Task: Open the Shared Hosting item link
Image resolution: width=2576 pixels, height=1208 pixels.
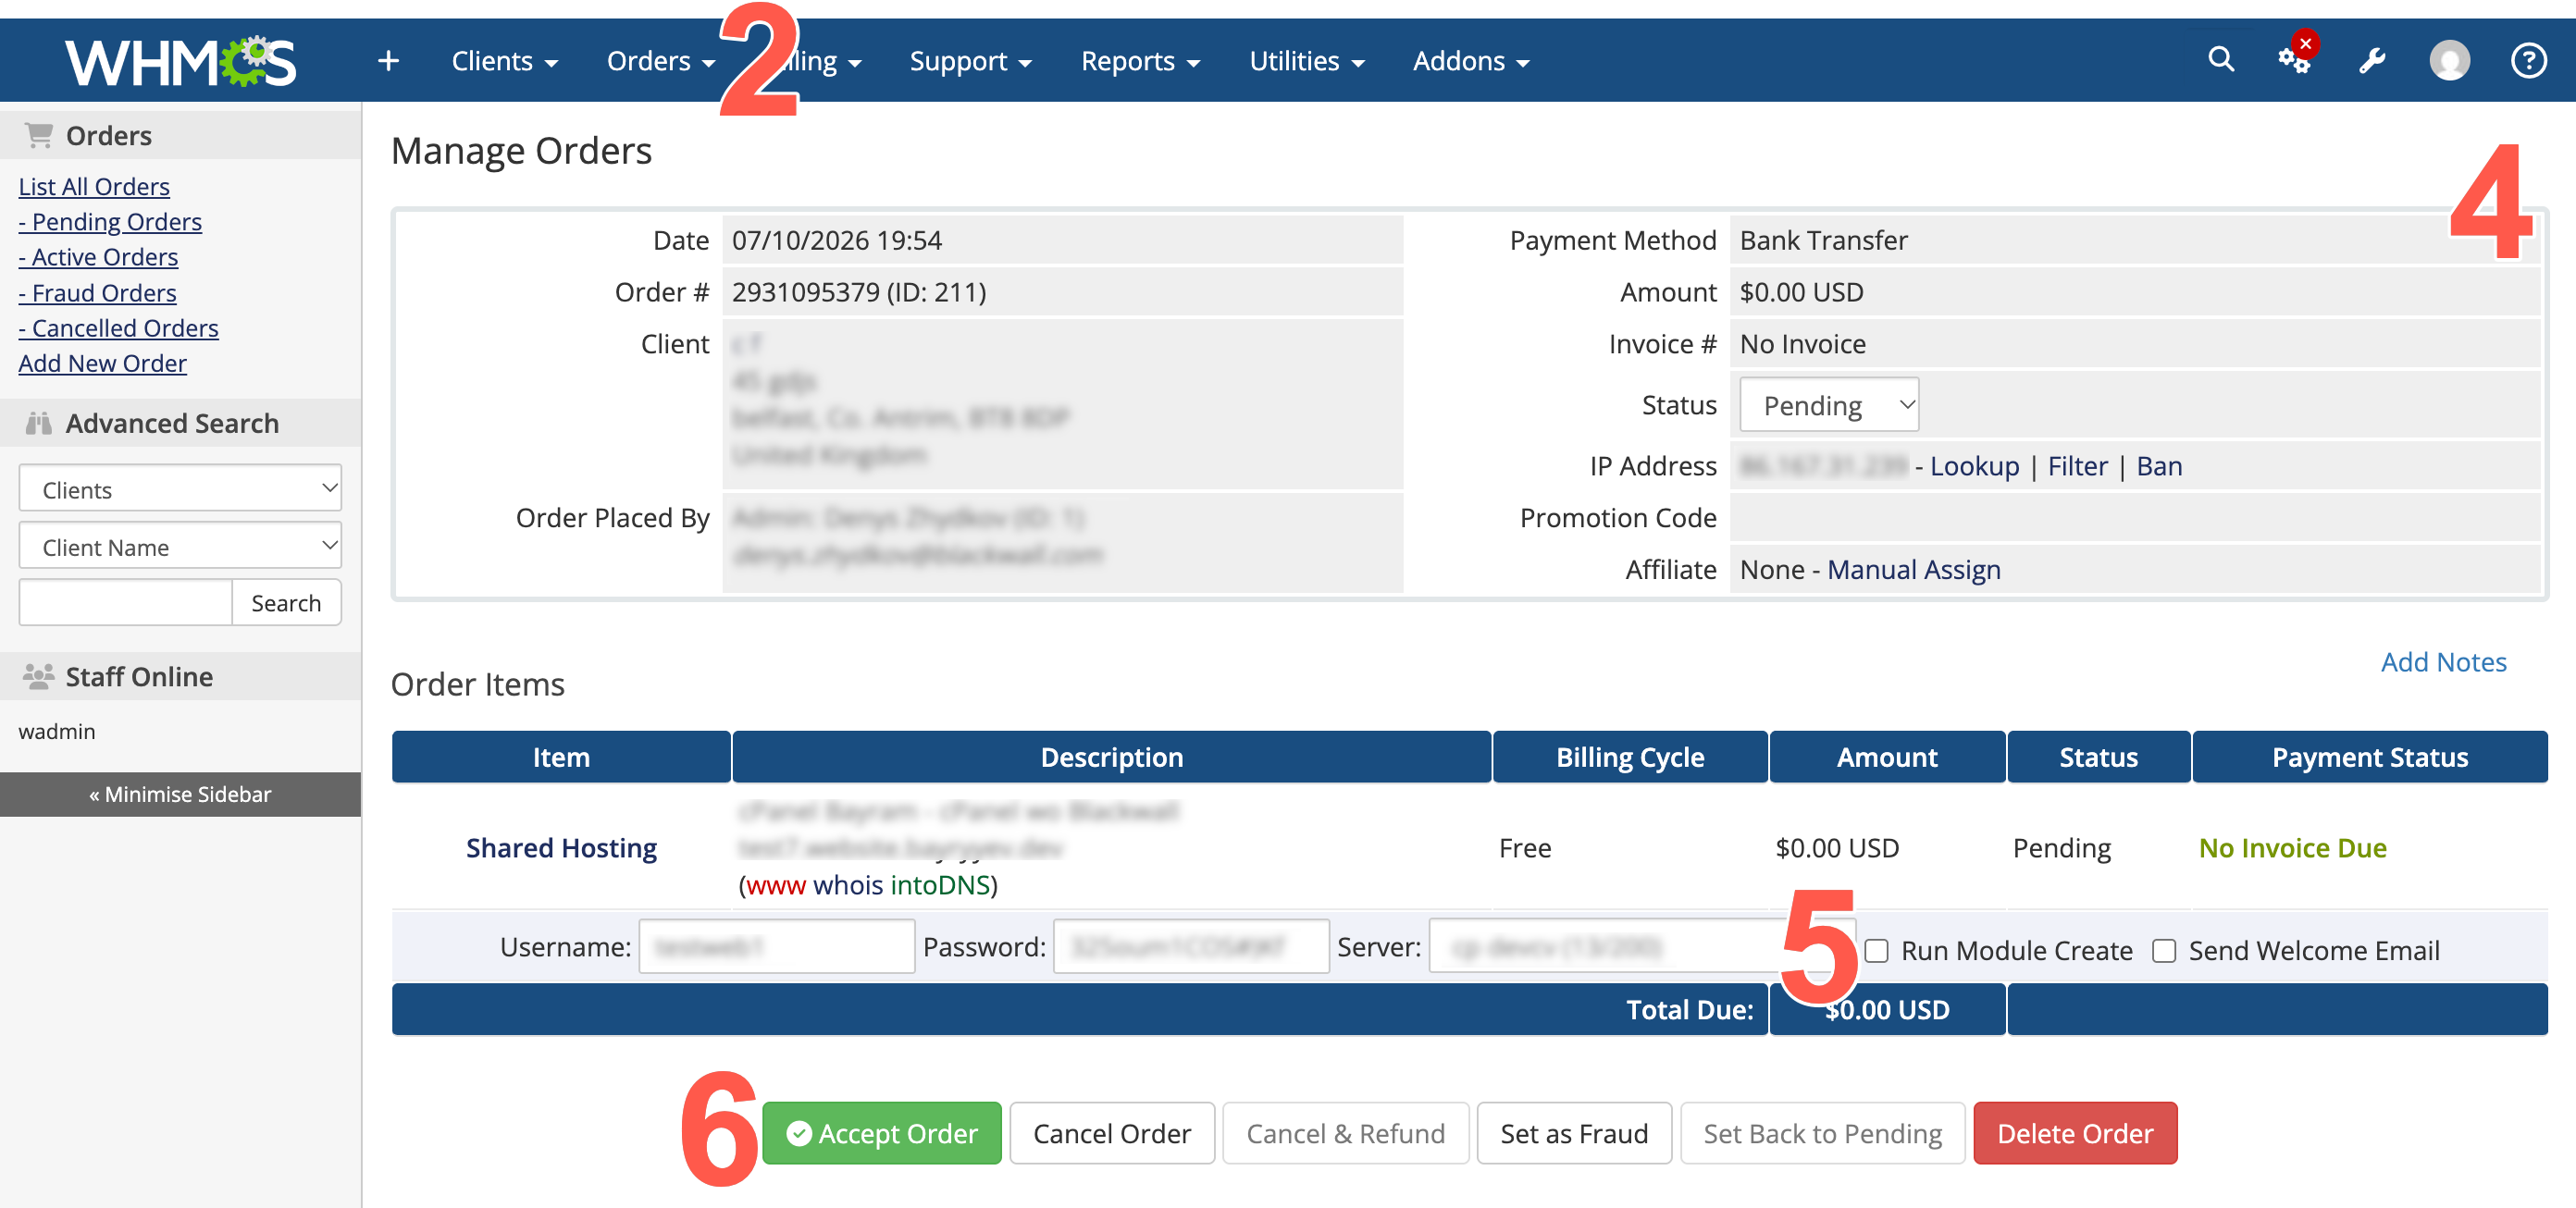Action: 561,848
